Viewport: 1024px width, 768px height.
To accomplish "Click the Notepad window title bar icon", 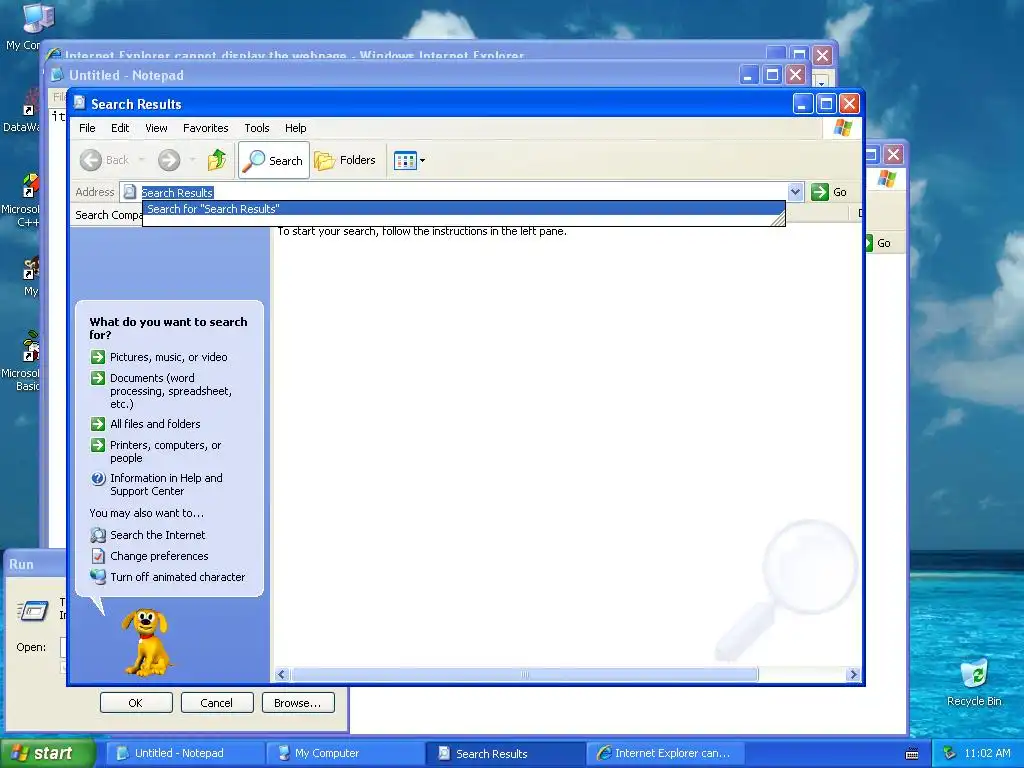I will point(57,74).
